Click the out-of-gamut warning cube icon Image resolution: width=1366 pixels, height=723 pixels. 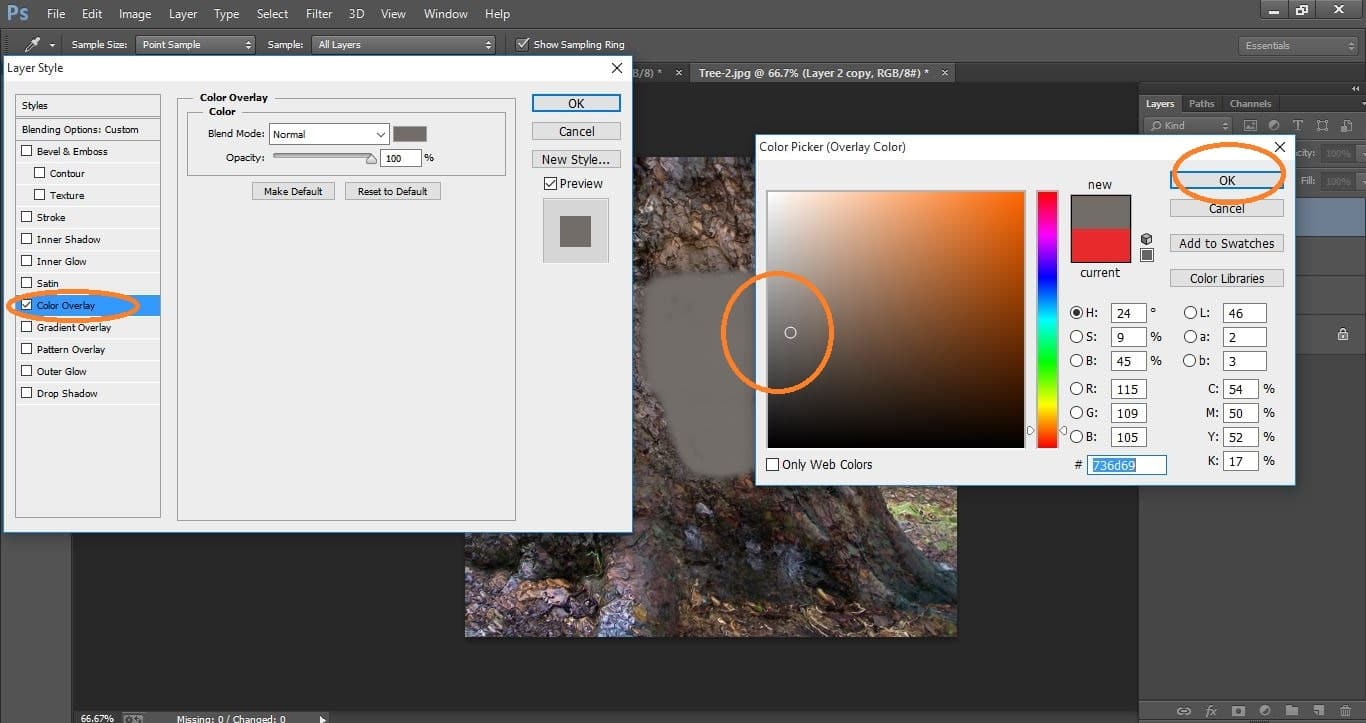[1146, 239]
